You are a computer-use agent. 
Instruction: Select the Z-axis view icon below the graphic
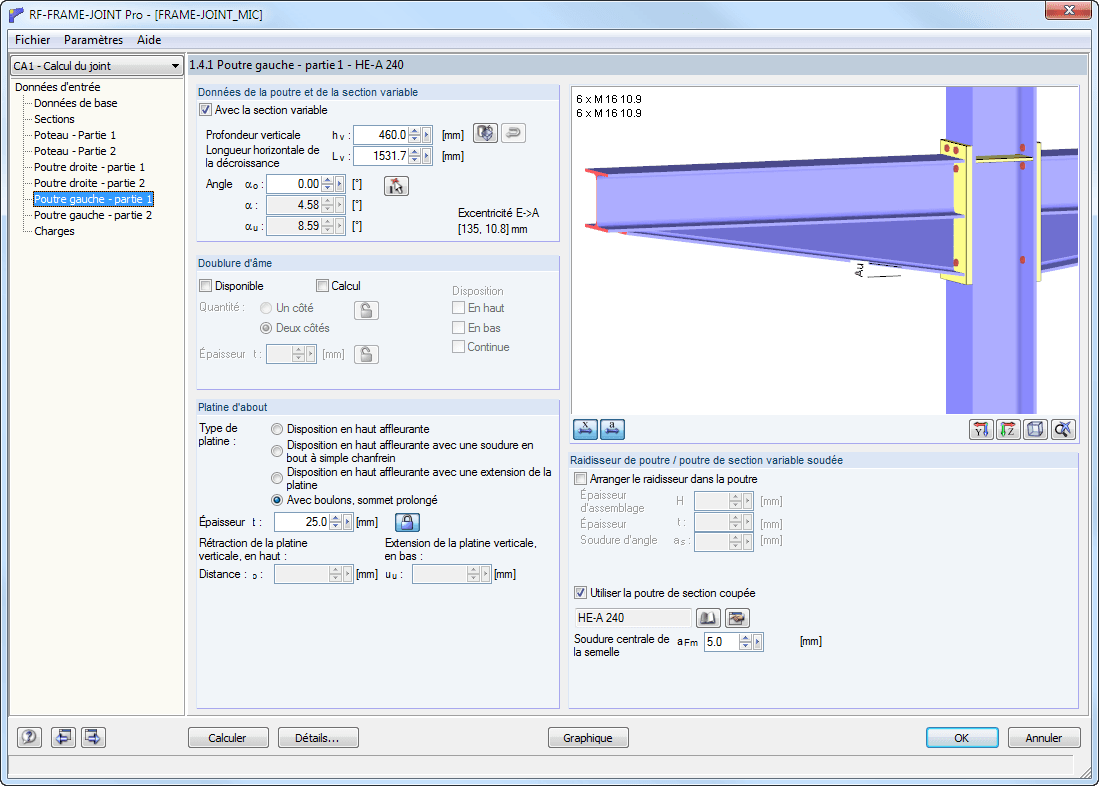click(x=1009, y=429)
